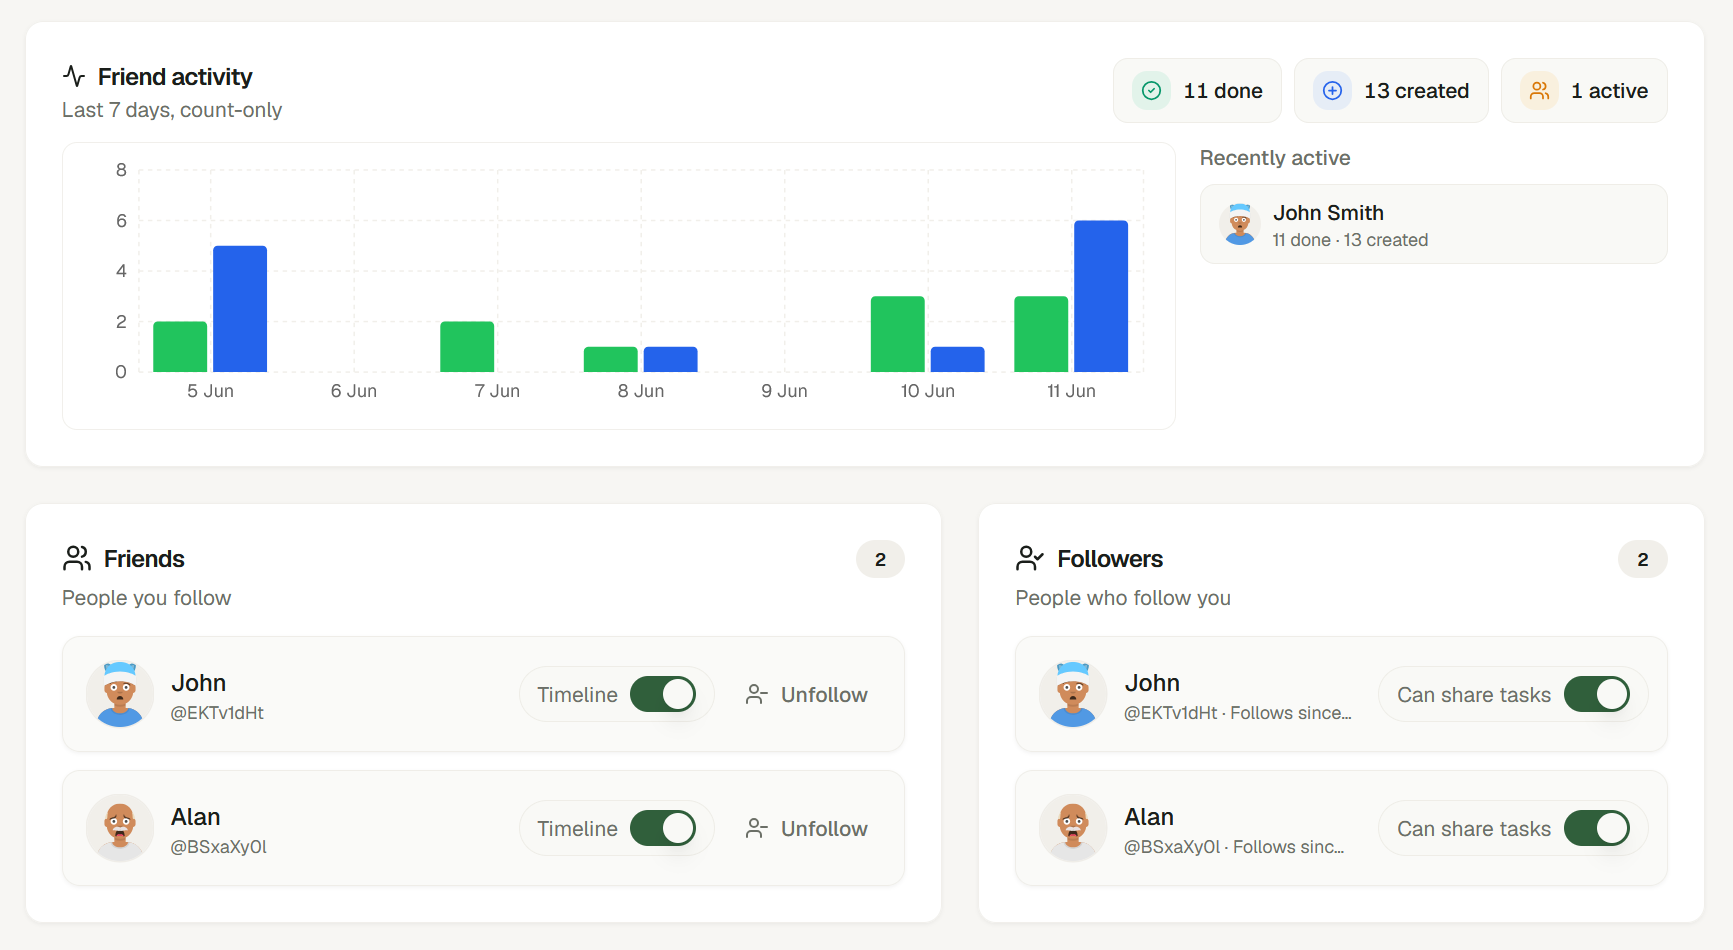1733x950 pixels.
Task: Click the Followers count badge showing 2
Action: click(x=1642, y=559)
